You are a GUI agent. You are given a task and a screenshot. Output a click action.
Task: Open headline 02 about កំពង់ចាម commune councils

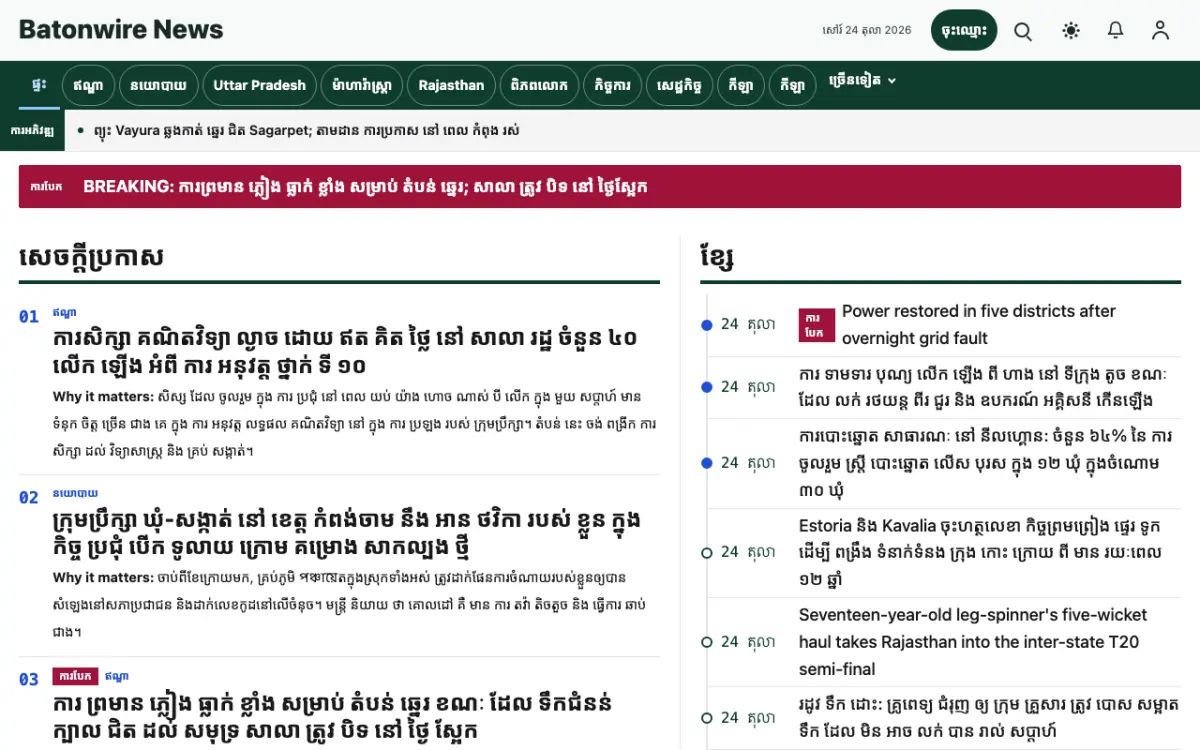coord(347,534)
